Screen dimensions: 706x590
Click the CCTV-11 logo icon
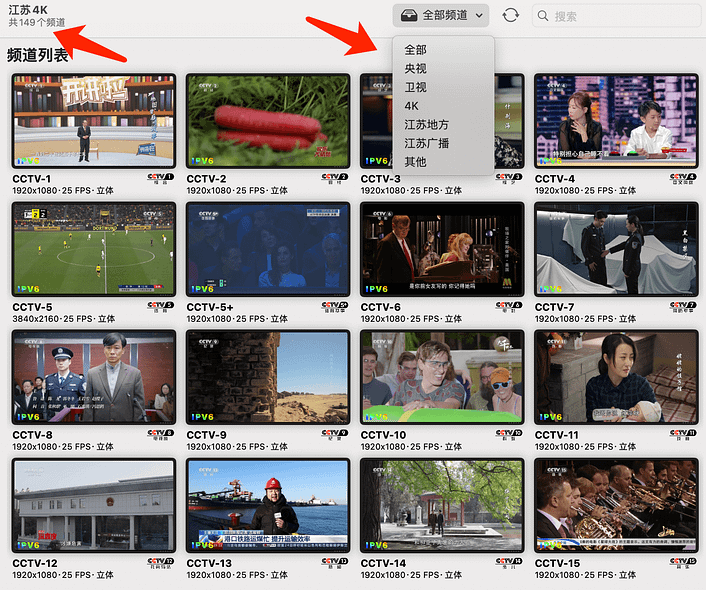click(683, 435)
